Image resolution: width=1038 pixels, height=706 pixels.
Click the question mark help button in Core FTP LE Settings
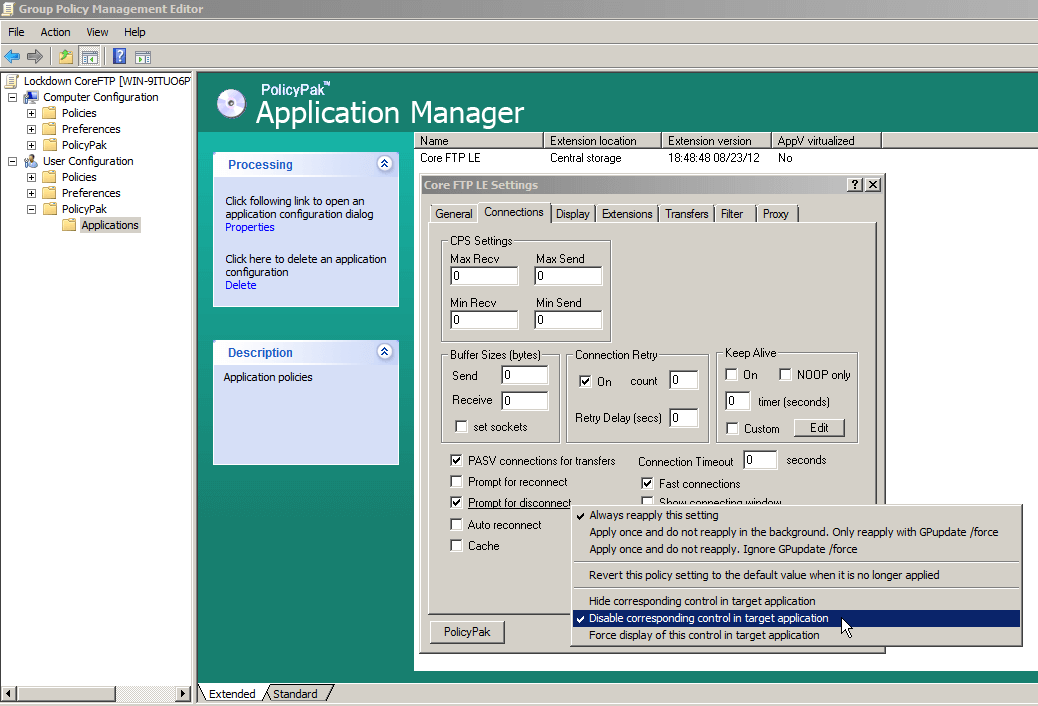(855, 185)
